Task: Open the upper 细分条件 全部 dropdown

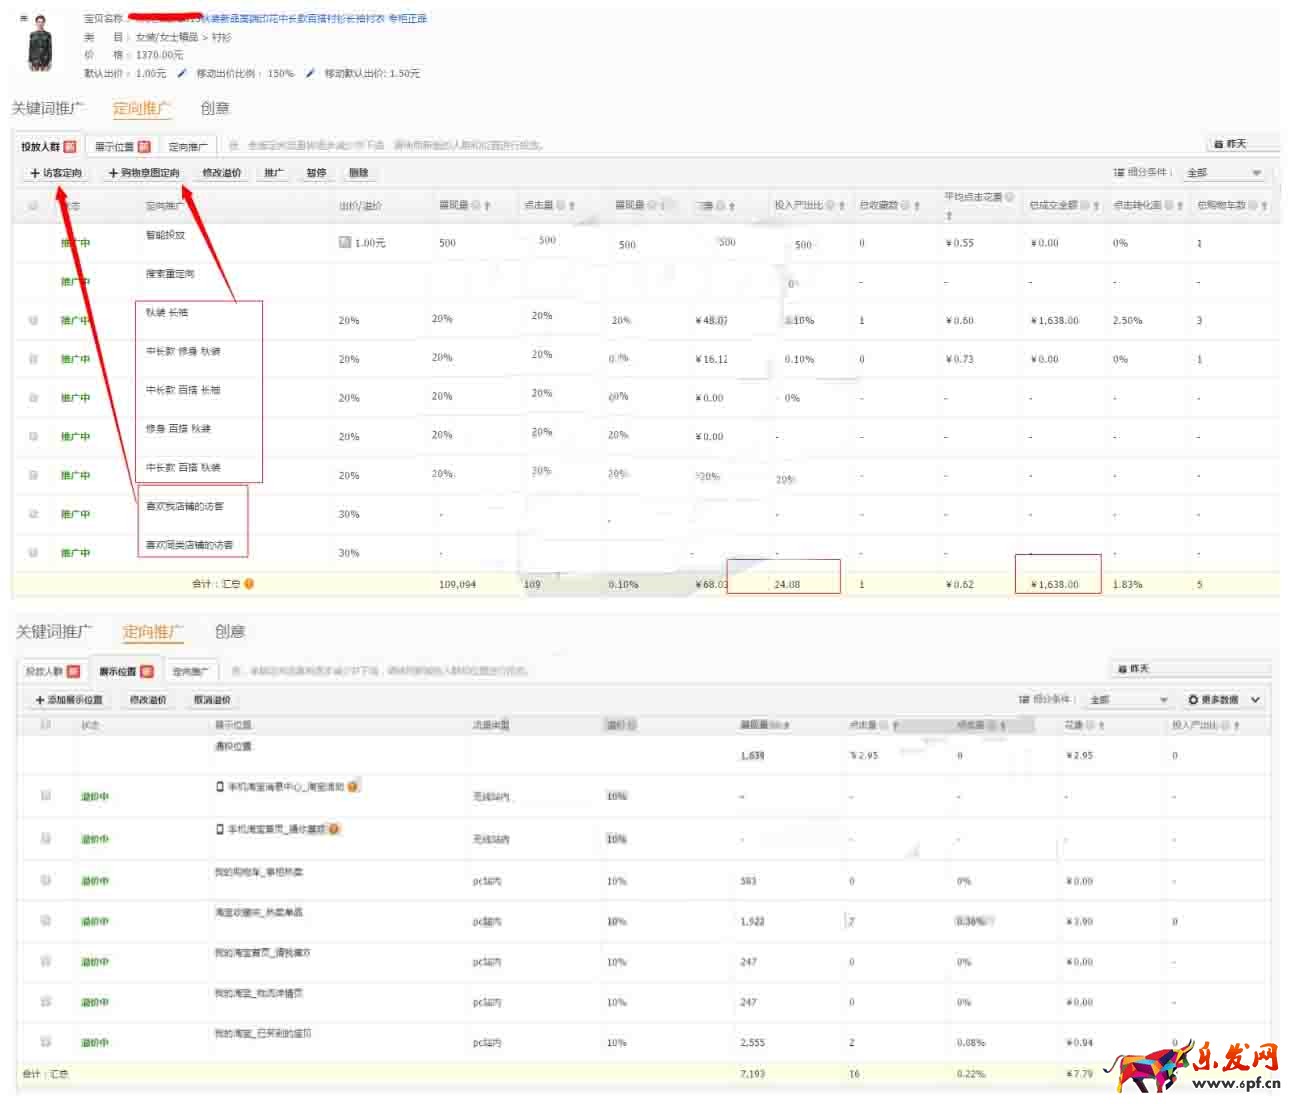Action: coord(1225,173)
